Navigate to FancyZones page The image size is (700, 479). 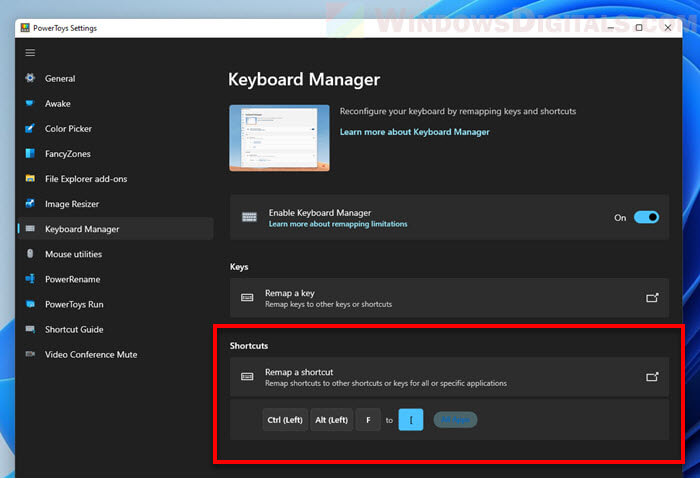coord(116,154)
